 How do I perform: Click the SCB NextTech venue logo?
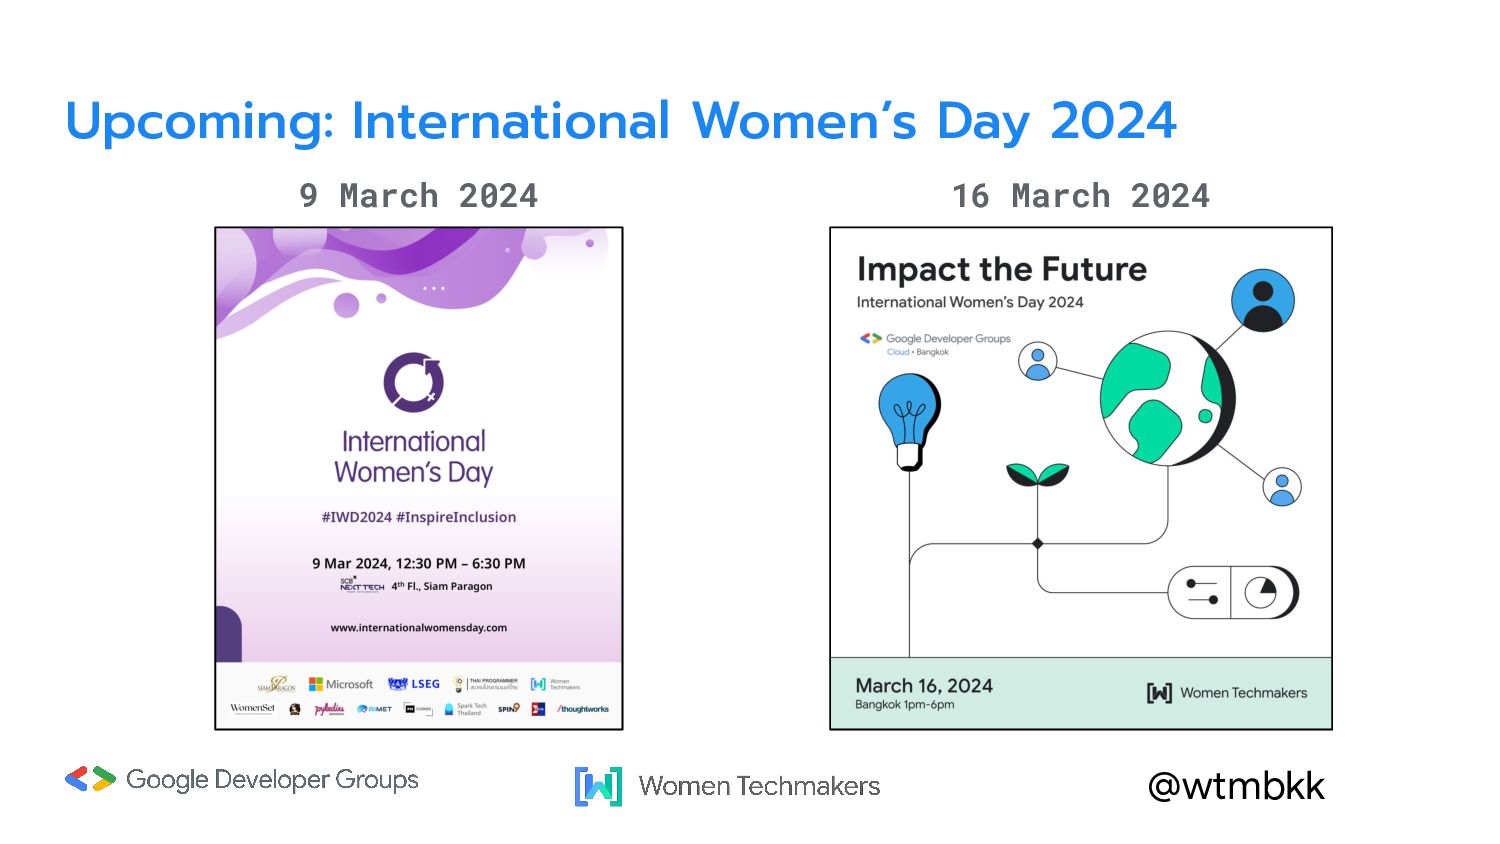point(361,585)
